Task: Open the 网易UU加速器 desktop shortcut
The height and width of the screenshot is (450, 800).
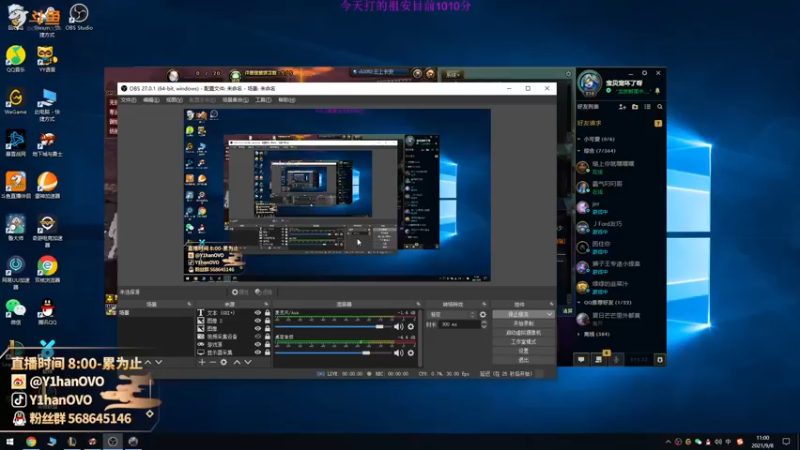Action: pos(16,272)
